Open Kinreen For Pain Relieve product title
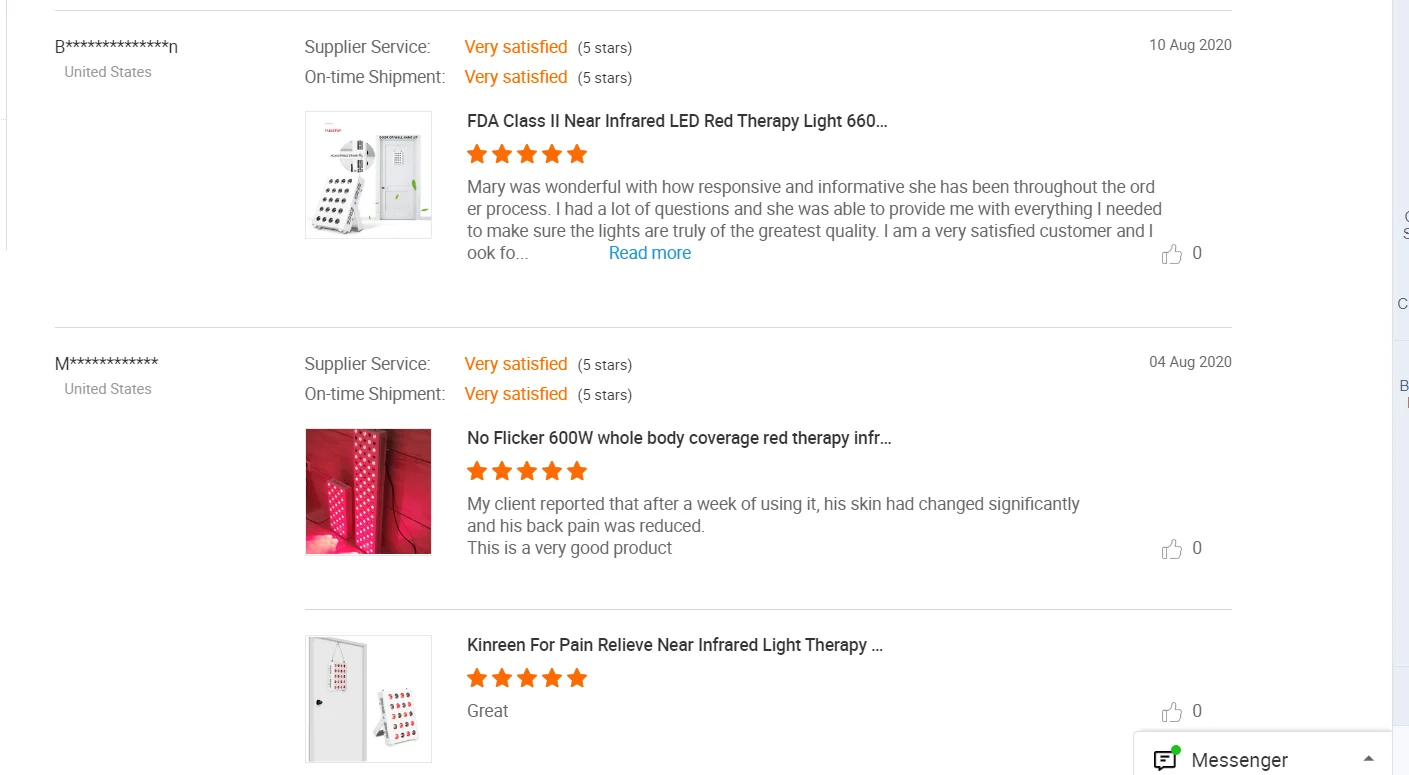The width and height of the screenshot is (1409, 775). 675,645
